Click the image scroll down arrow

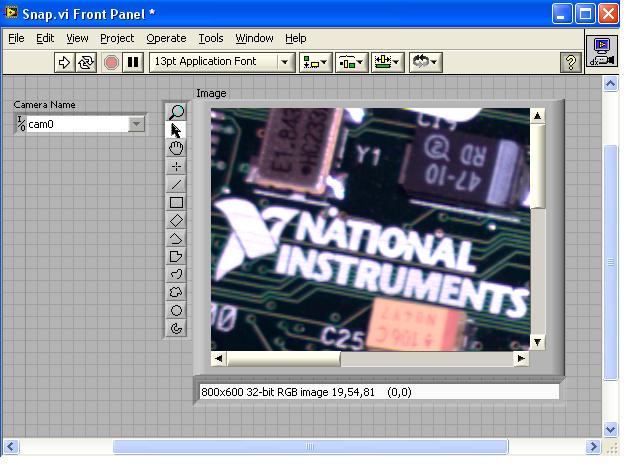[x=537, y=342]
